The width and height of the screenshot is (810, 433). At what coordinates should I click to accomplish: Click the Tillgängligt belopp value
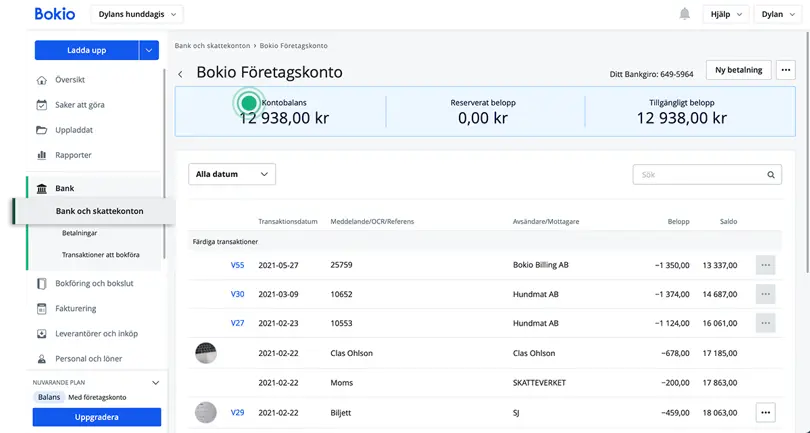[681, 118]
